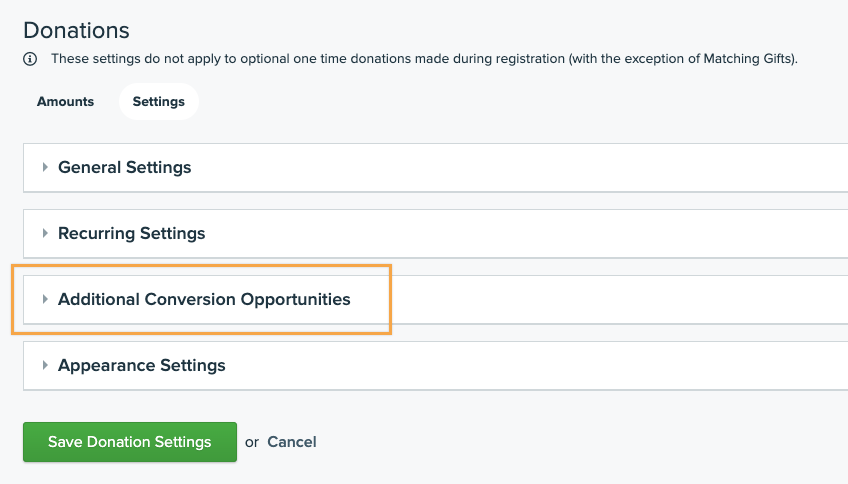Switch to the Amounts tab
The width and height of the screenshot is (848, 484).
tap(65, 101)
